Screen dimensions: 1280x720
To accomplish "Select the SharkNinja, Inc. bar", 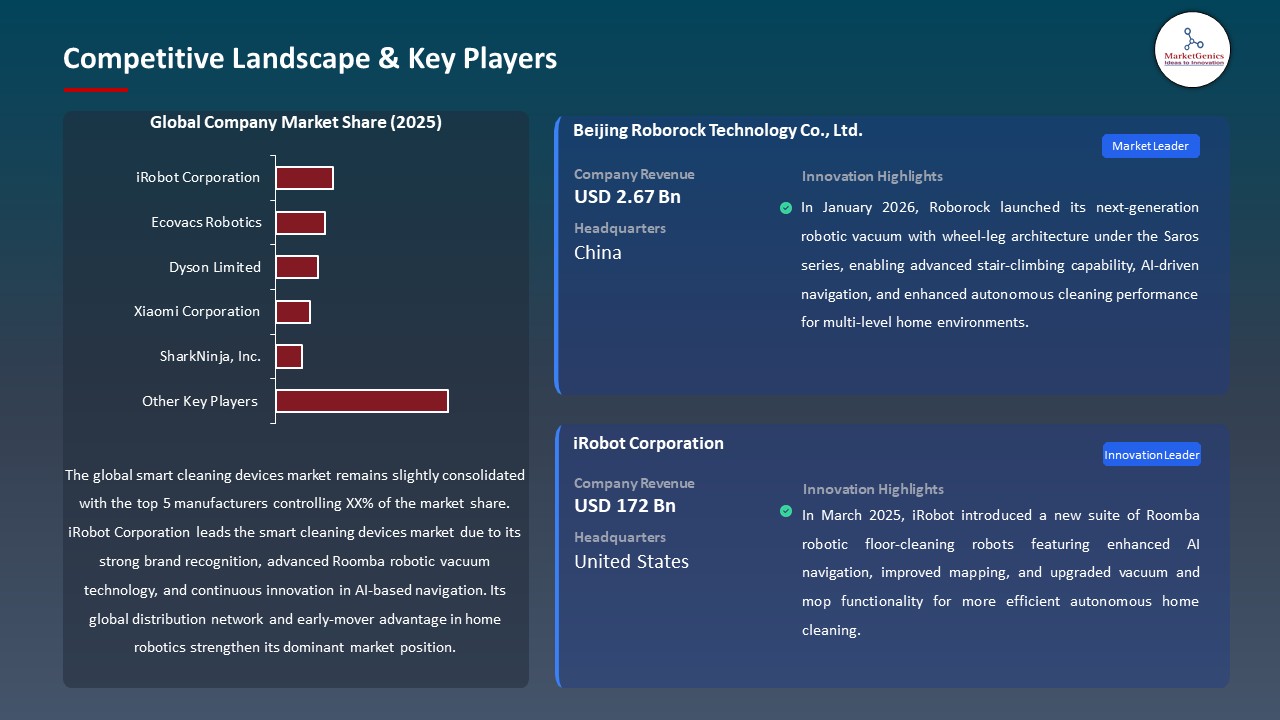I will (x=289, y=356).
